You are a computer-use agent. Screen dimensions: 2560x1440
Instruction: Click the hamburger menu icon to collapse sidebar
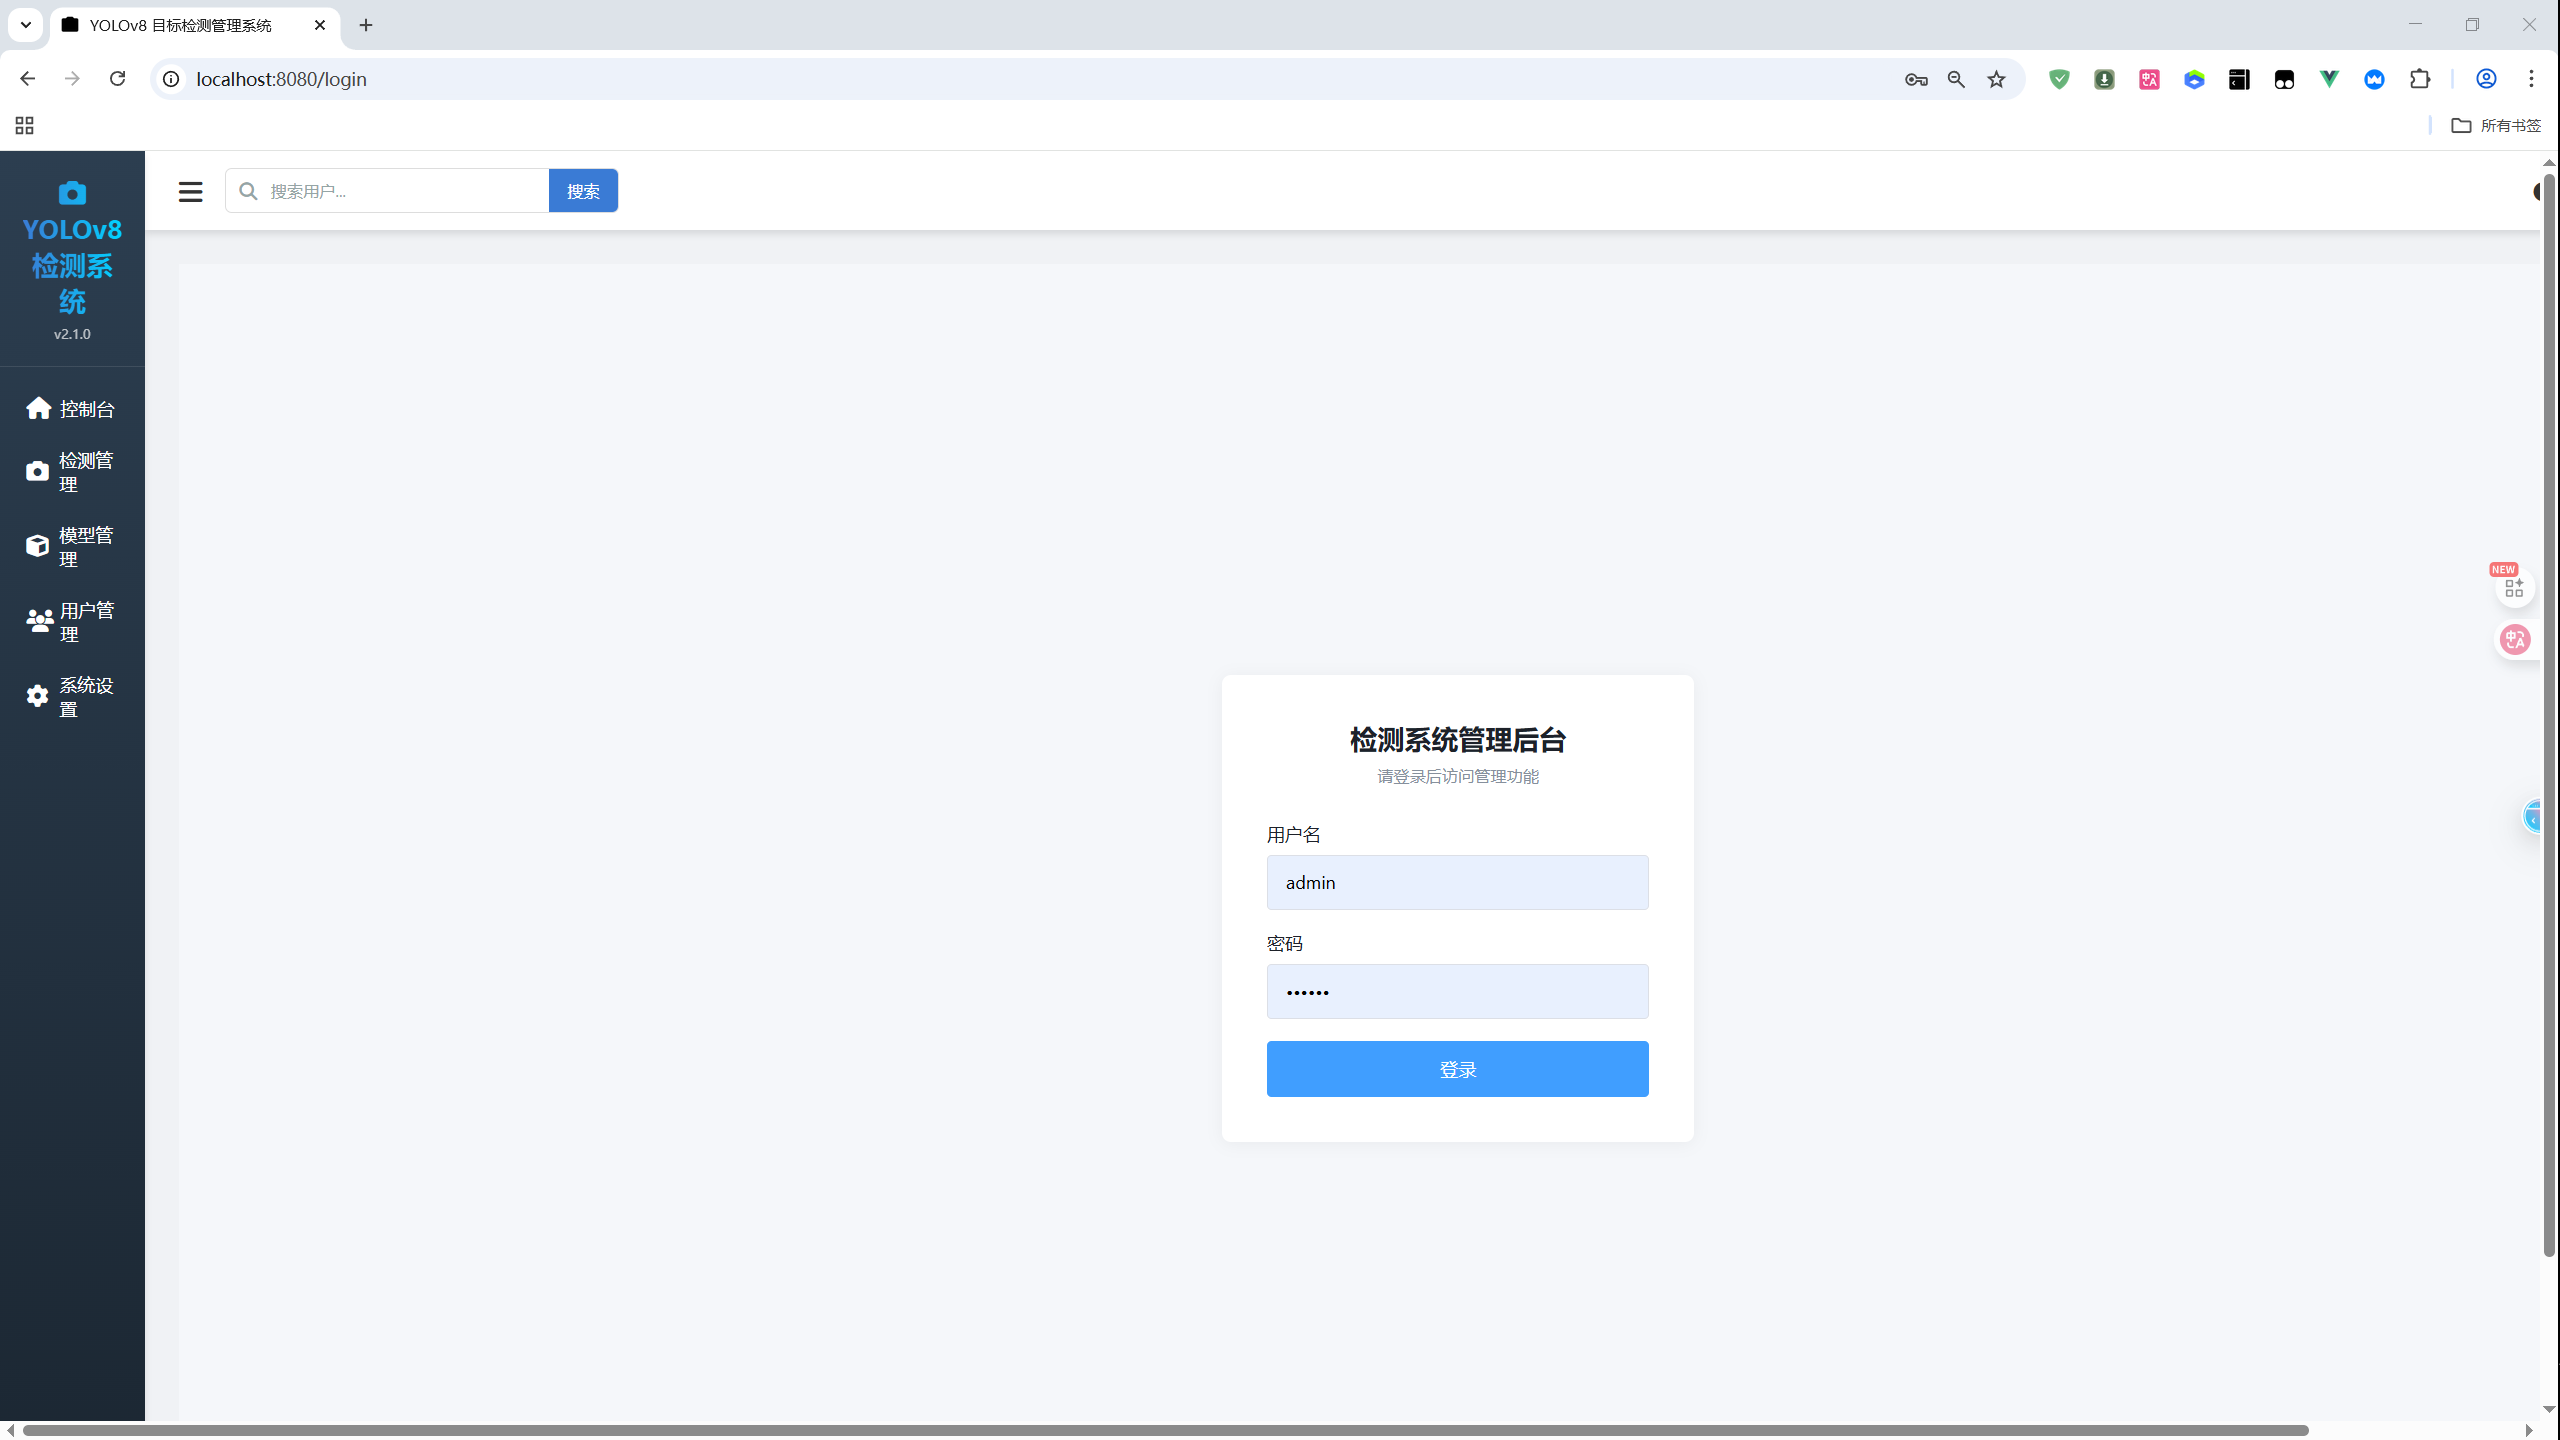point(190,191)
